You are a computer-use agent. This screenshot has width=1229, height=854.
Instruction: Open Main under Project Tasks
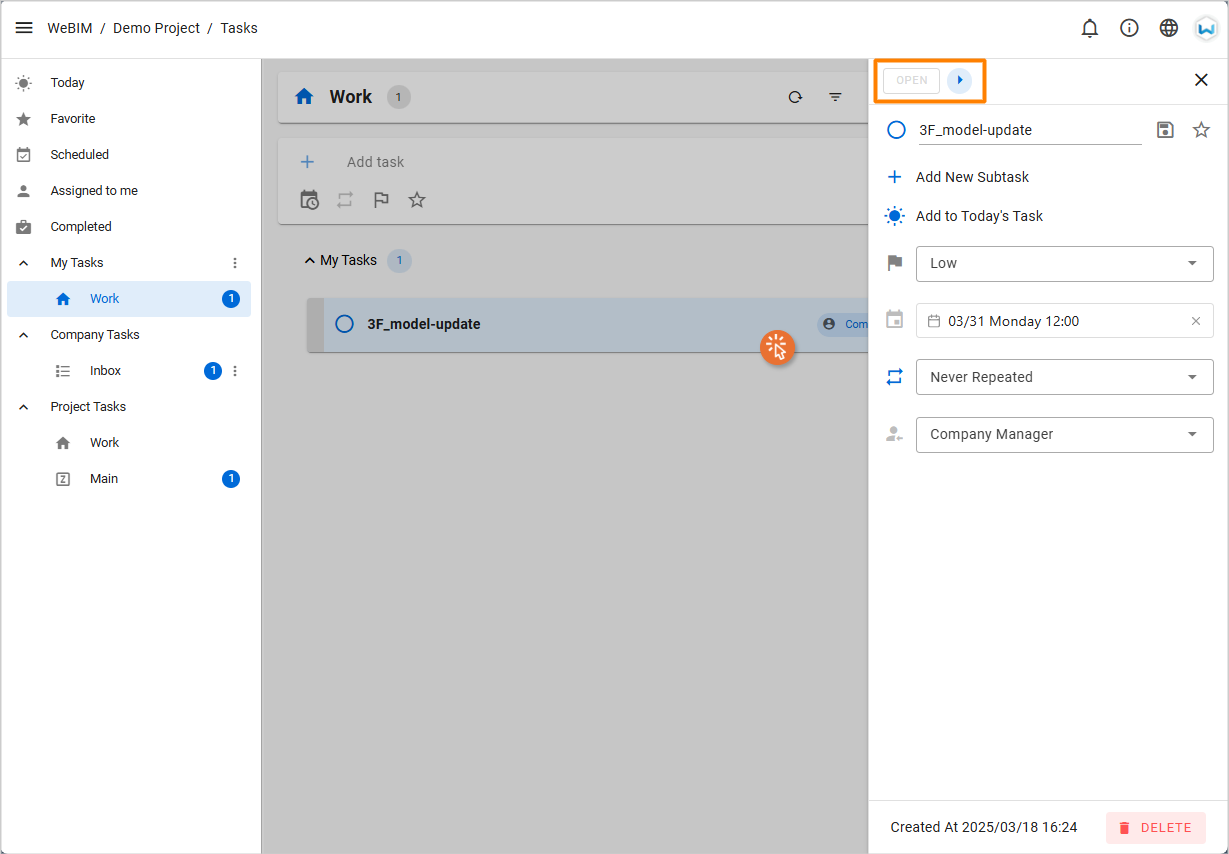pos(129,479)
